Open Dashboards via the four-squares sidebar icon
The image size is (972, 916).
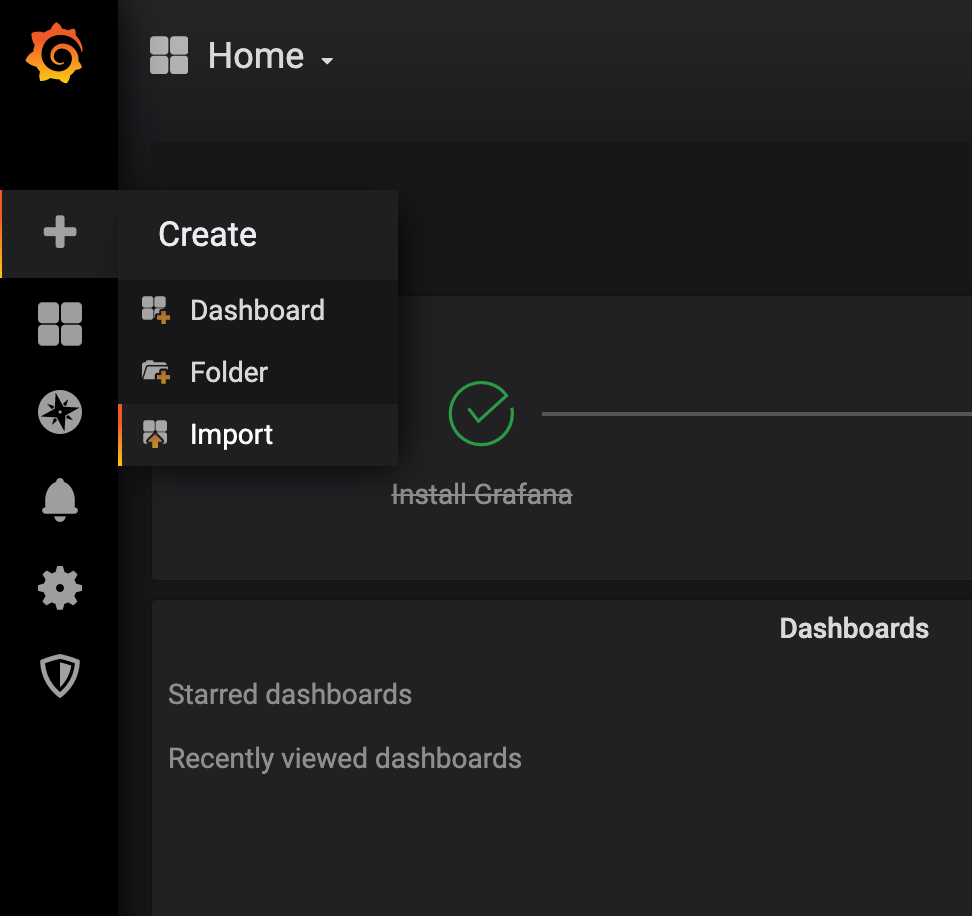coord(59,324)
